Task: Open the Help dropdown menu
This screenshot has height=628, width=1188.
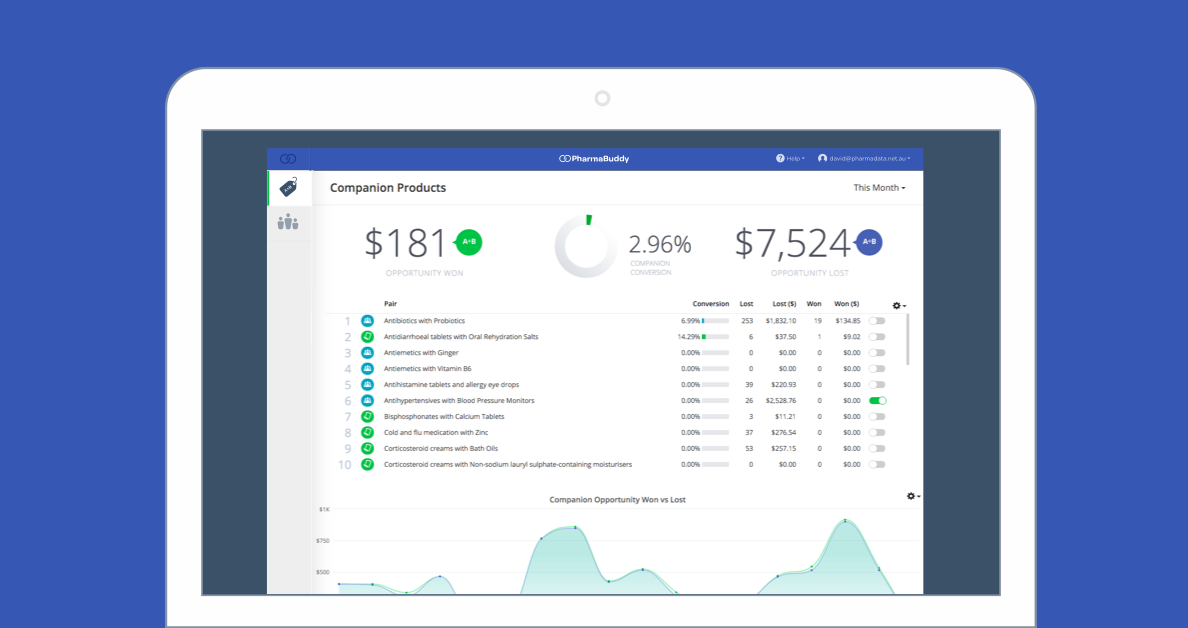Action: click(790, 159)
